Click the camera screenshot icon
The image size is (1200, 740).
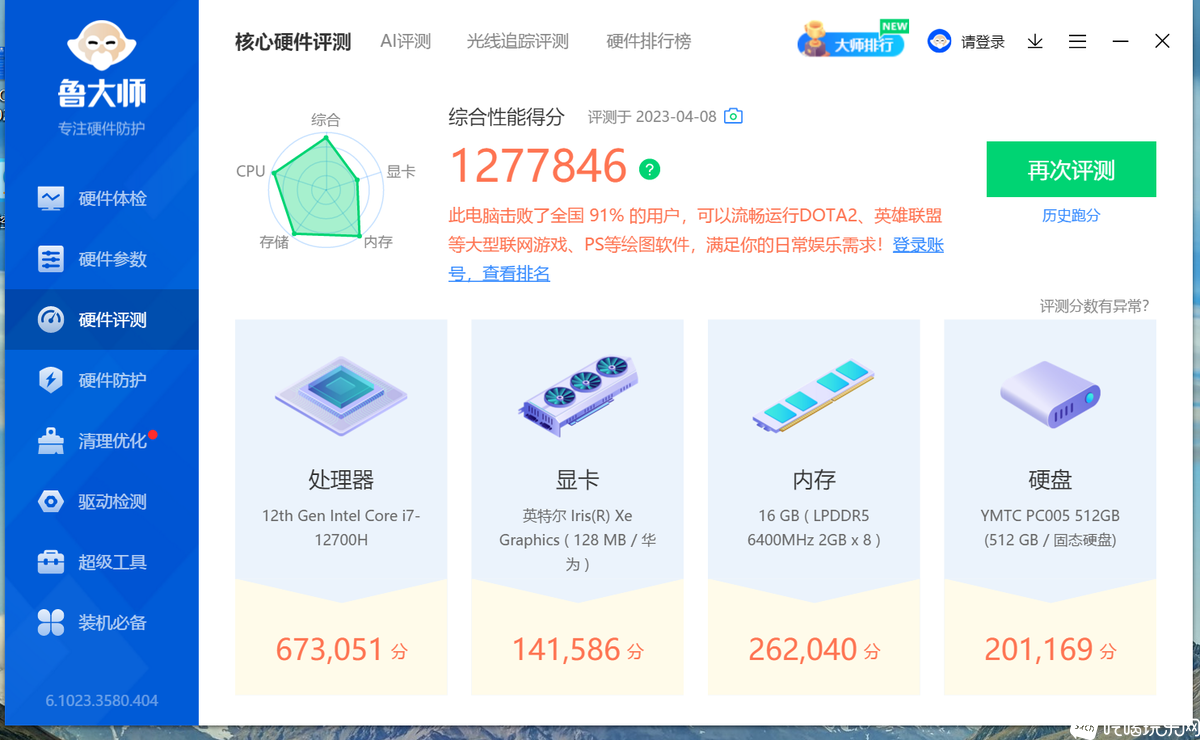pyautogui.click(x=733, y=116)
